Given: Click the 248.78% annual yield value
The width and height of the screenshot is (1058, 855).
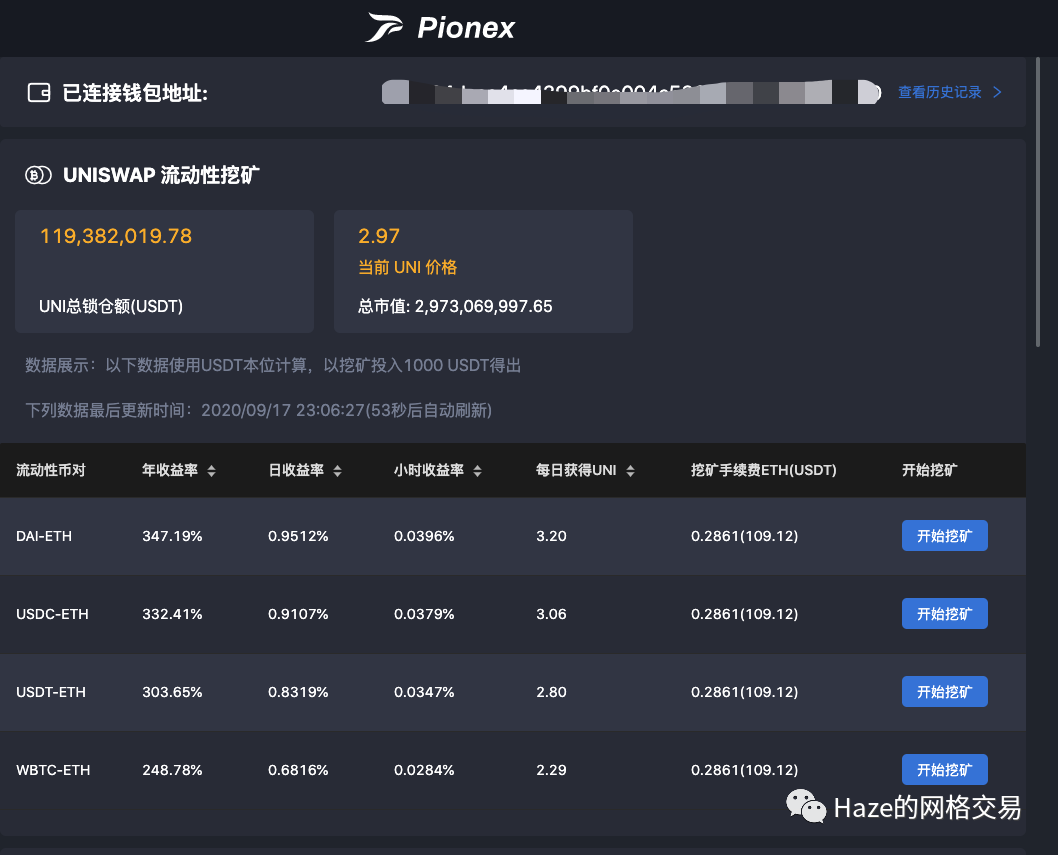Looking at the screenshot, I should [172, 770].
